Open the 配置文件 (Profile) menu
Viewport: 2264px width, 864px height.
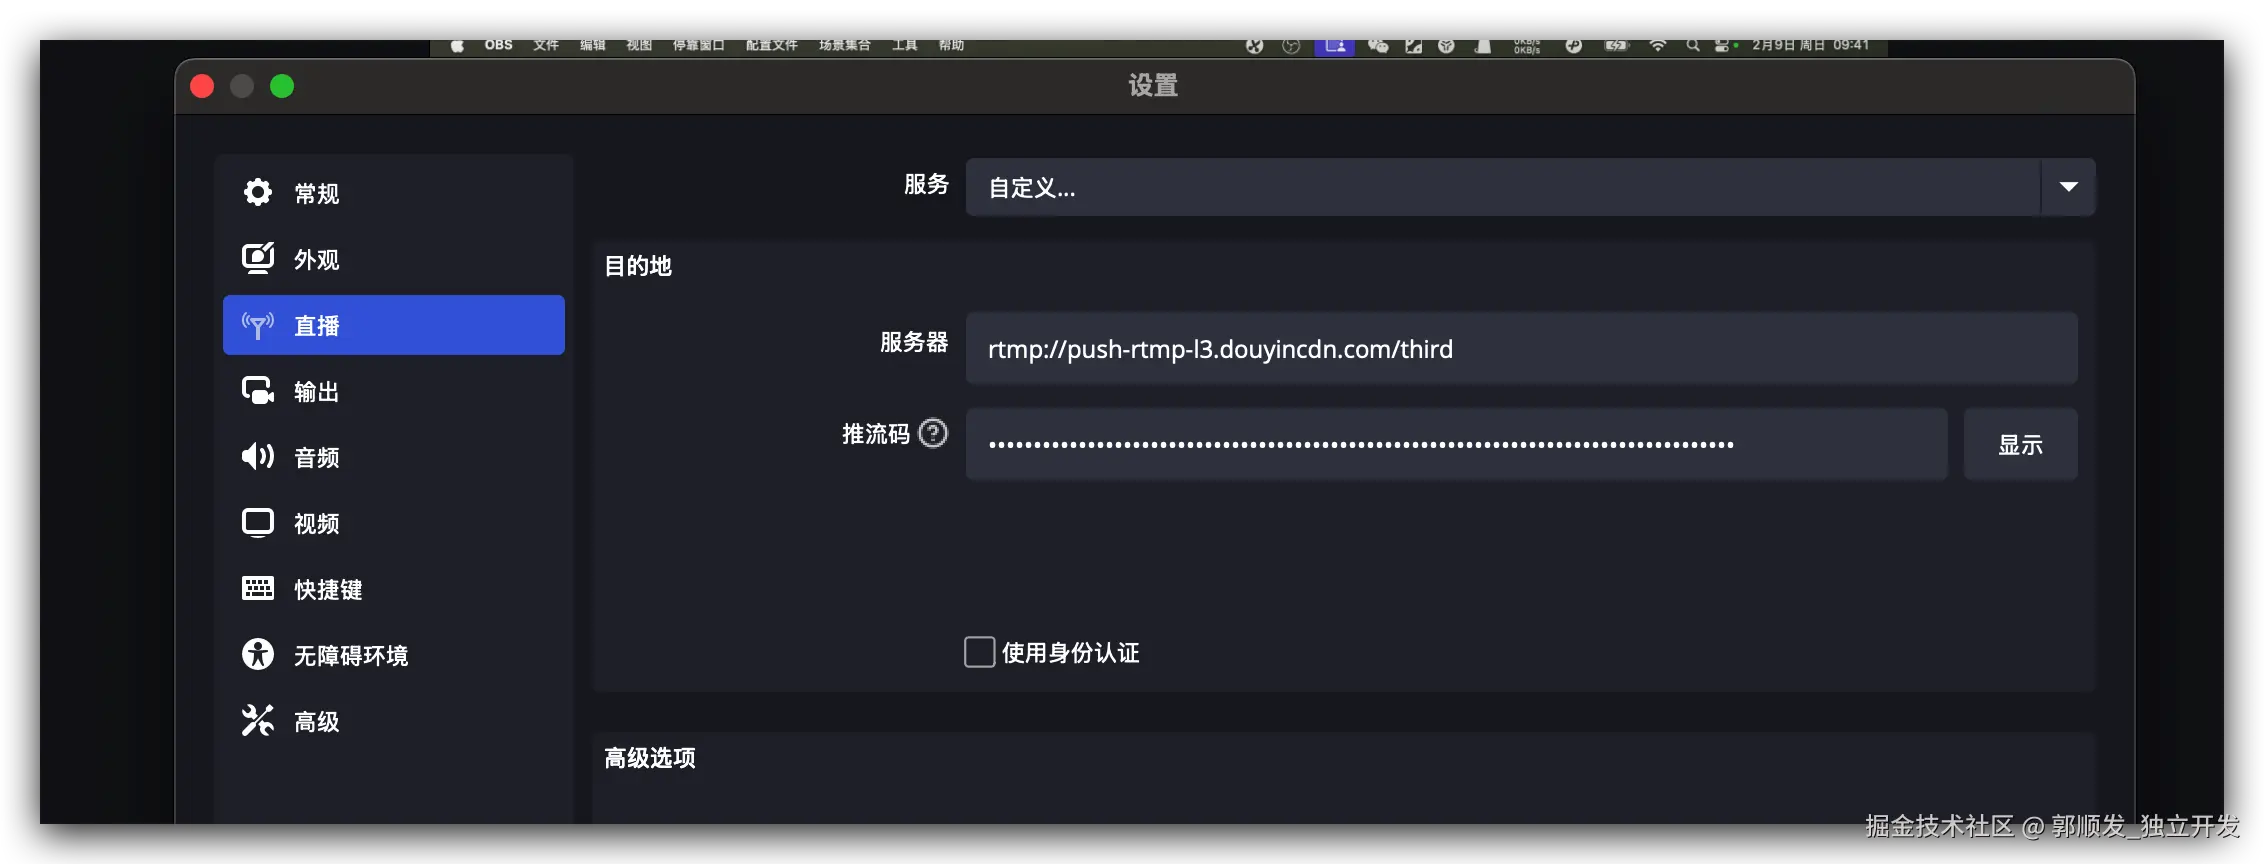click(771, 46)
